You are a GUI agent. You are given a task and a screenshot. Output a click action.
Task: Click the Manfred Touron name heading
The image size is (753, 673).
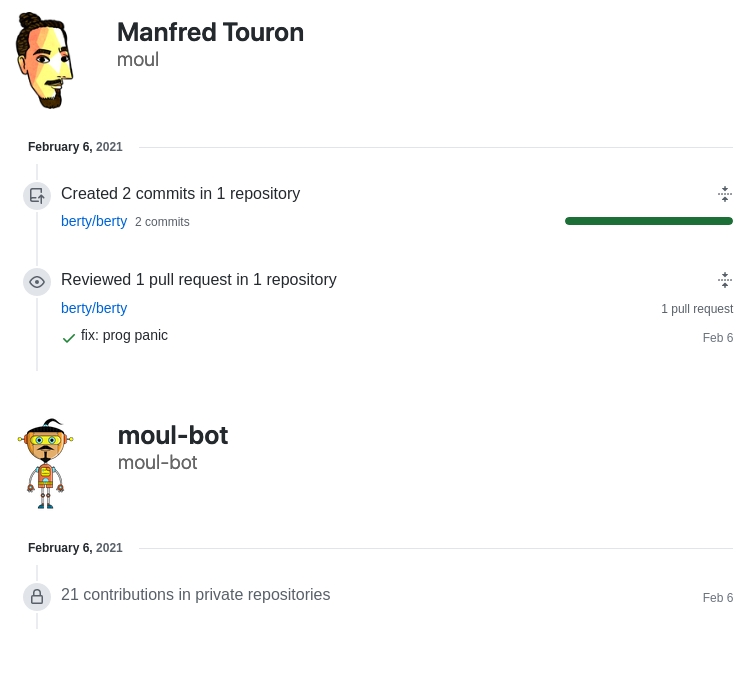210,32
